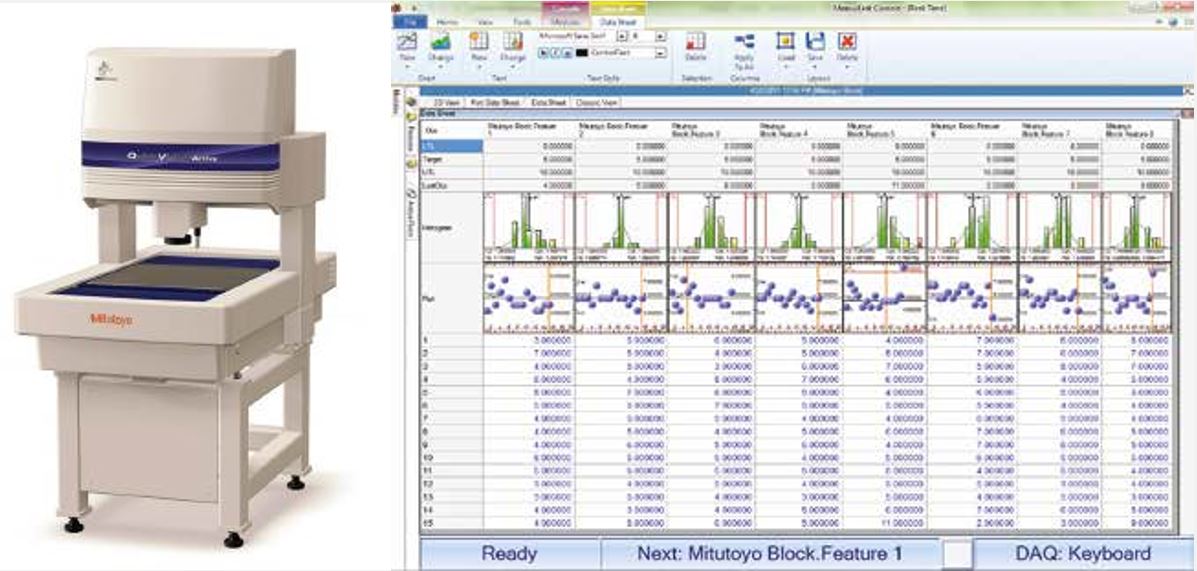Select observation row 1 header
This screenshot has height=571, width=1197.
pyautogui.click(x=452, y=341)
